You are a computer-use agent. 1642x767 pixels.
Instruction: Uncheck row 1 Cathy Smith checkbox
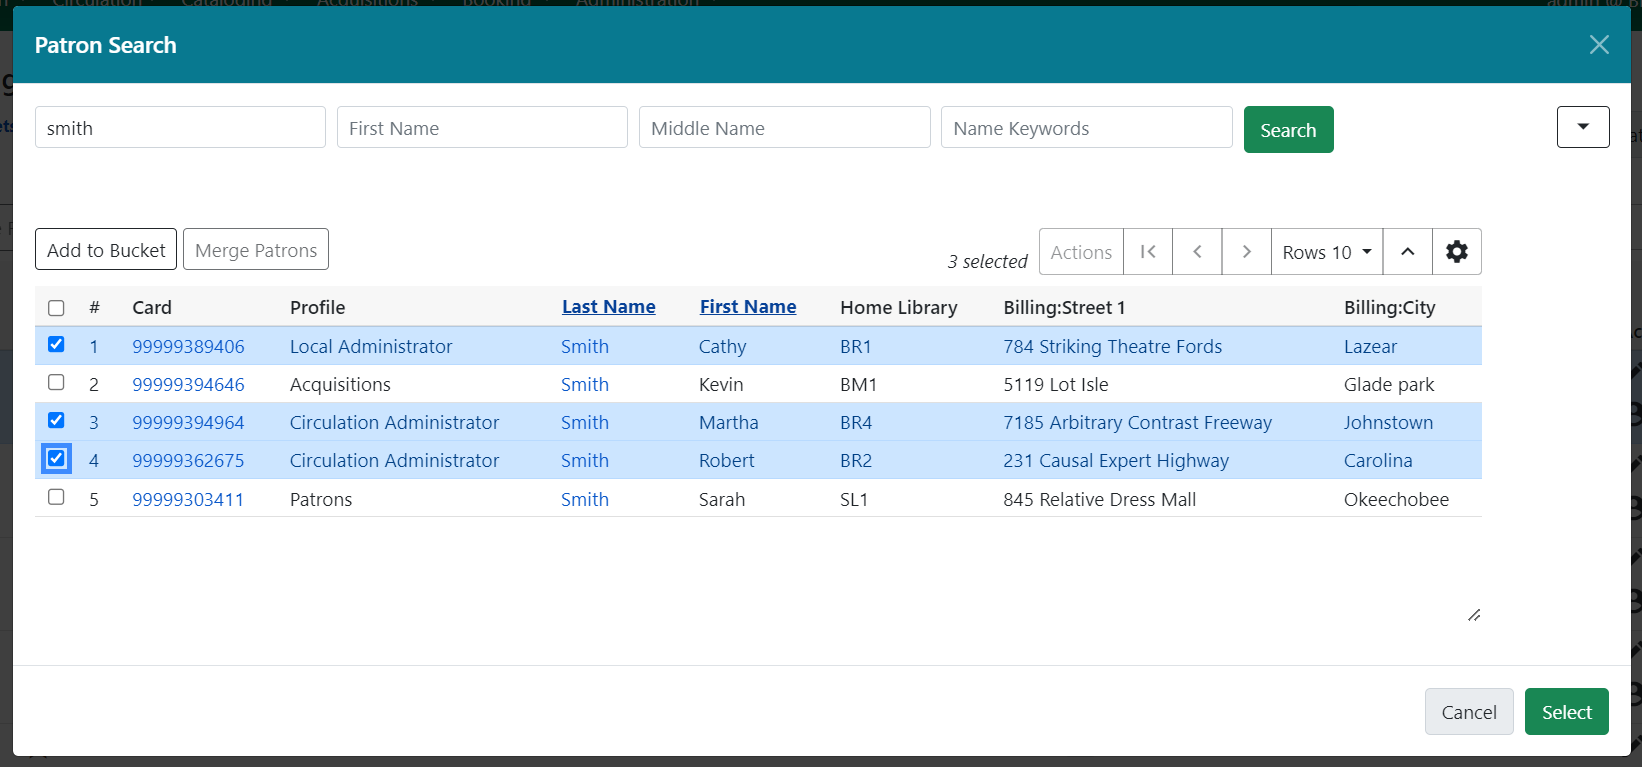pos(56,345)
